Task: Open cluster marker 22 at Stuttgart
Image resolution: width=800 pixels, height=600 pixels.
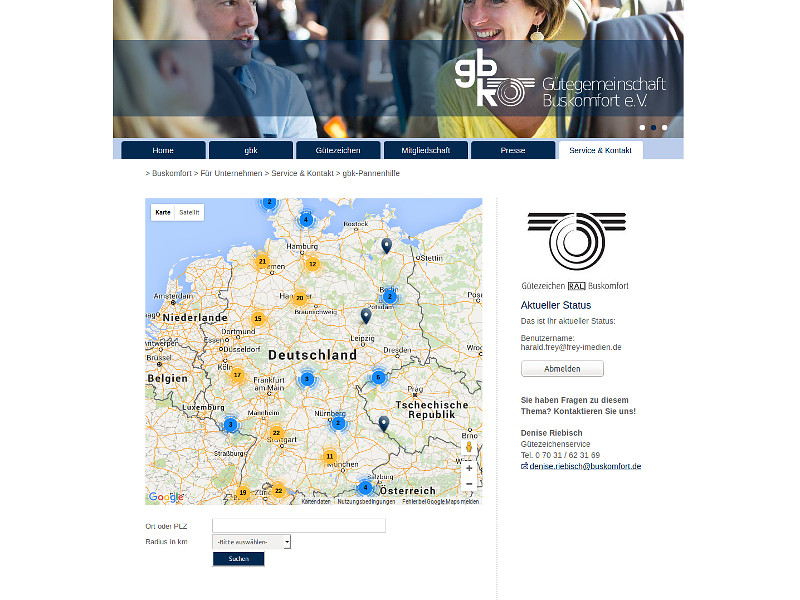Action: pyautogui.click(x=276, y=433)
